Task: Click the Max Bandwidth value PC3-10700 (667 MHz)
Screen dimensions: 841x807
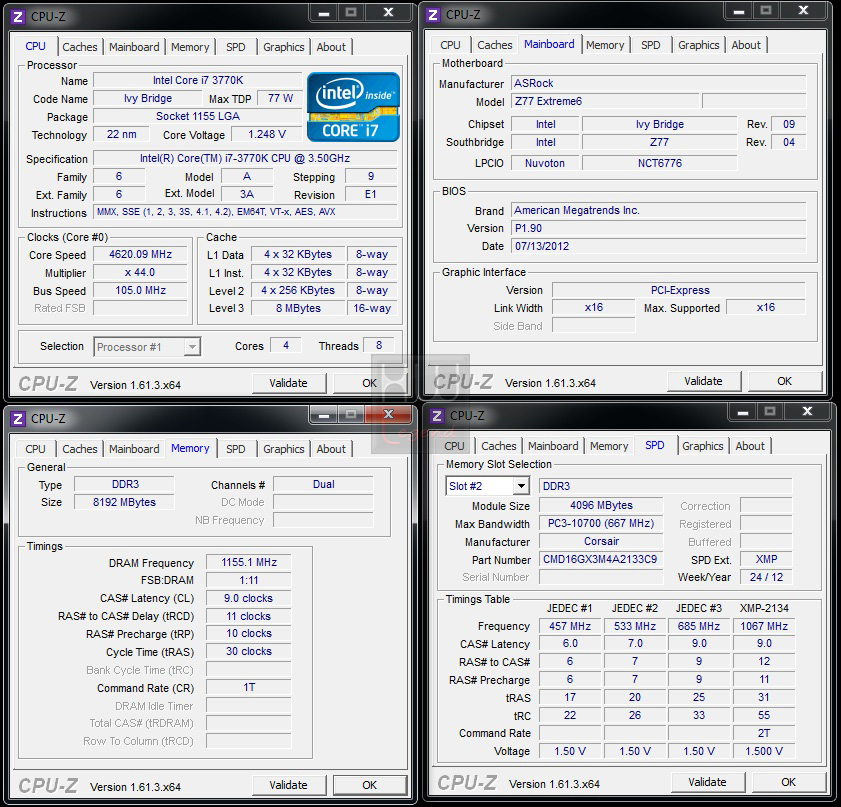Action: click(x=601, y=524)
